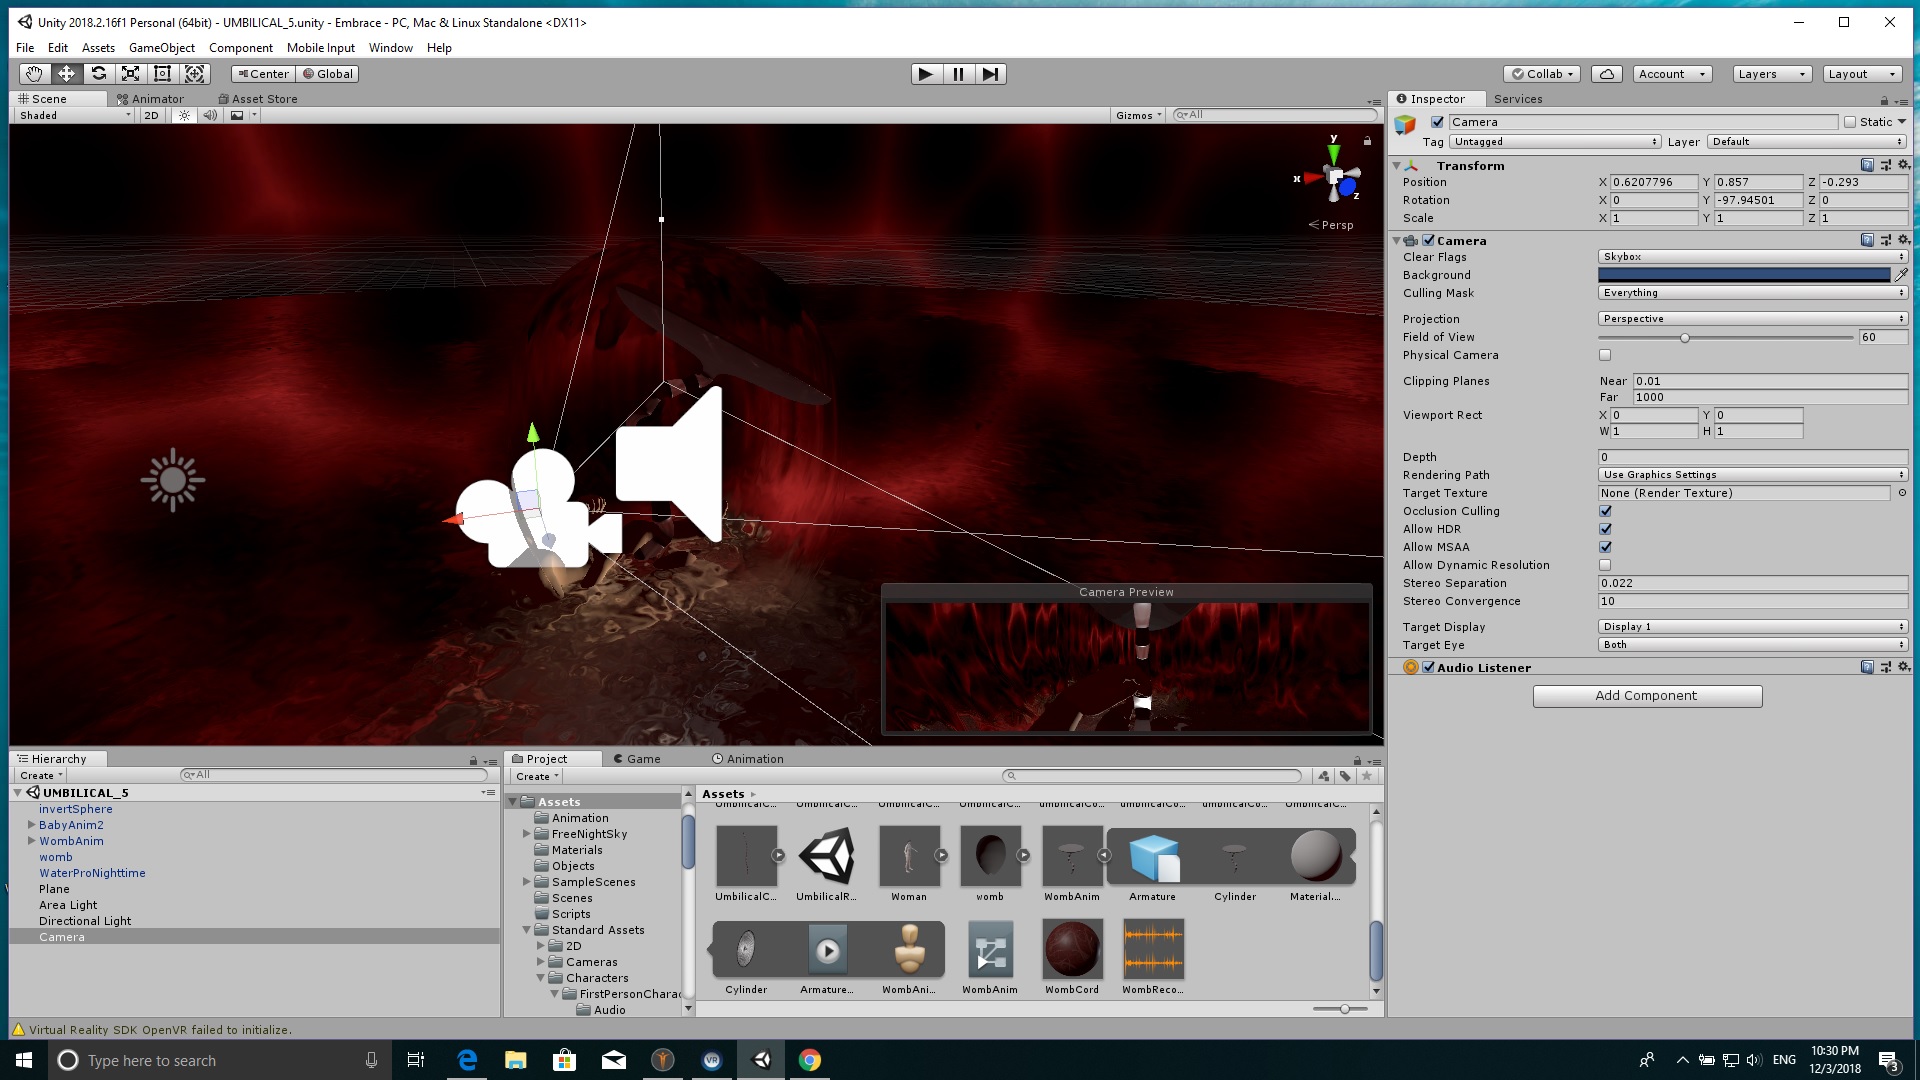Switch to the Game tab
Viewport: 1920px width, 1080px height.
tap(637, 759)
